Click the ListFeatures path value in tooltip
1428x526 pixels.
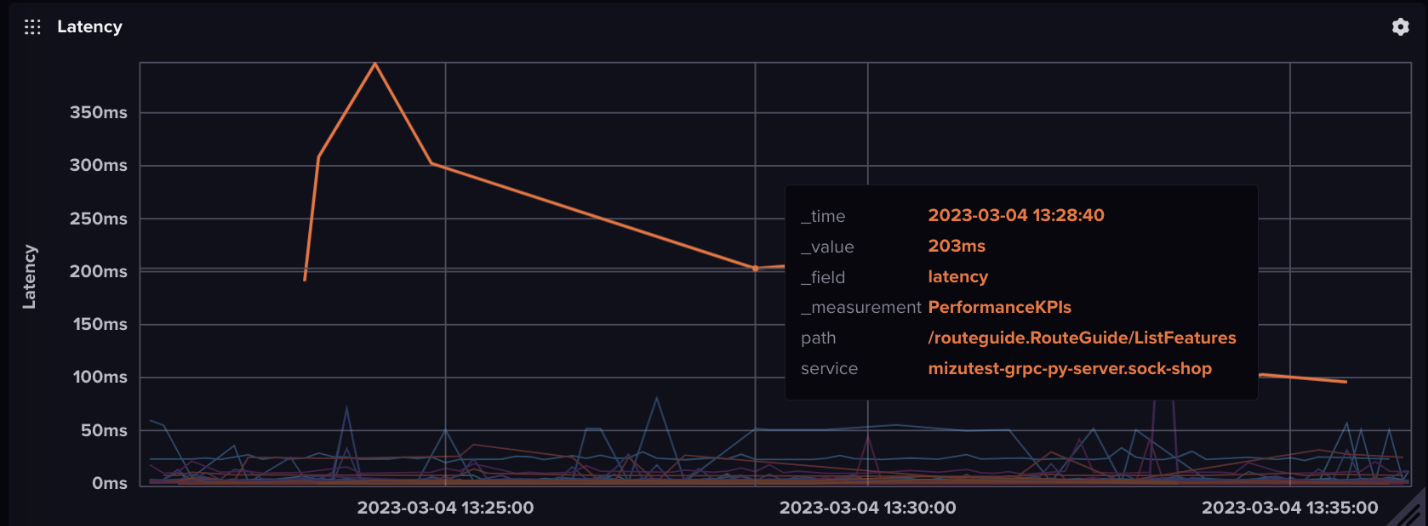(x=1082, y=338)
